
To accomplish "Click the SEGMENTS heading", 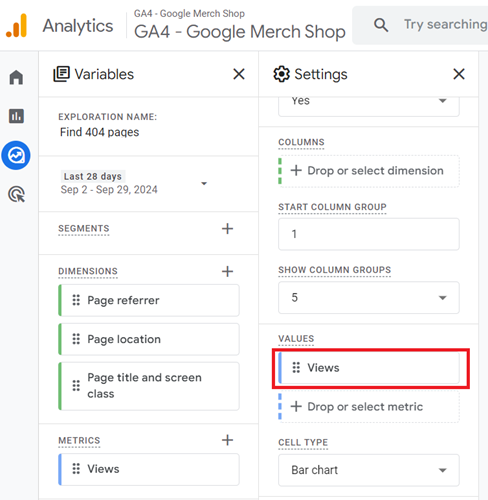I will pos(84,229).
